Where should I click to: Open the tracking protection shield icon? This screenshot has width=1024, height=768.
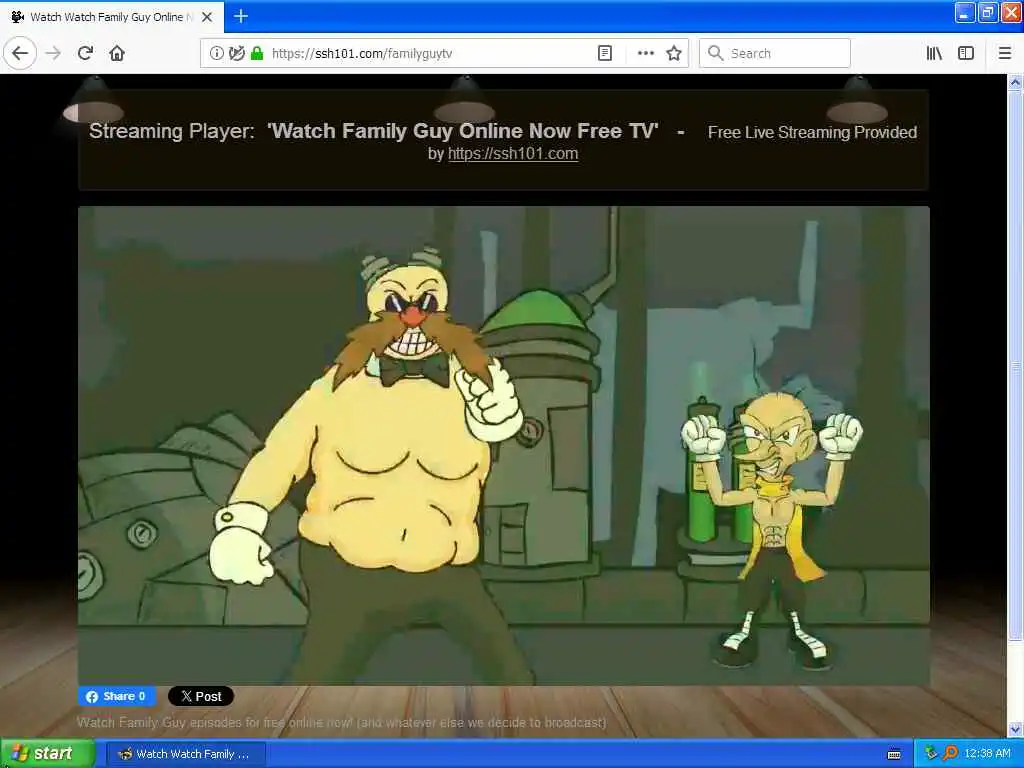coord(237,54)
